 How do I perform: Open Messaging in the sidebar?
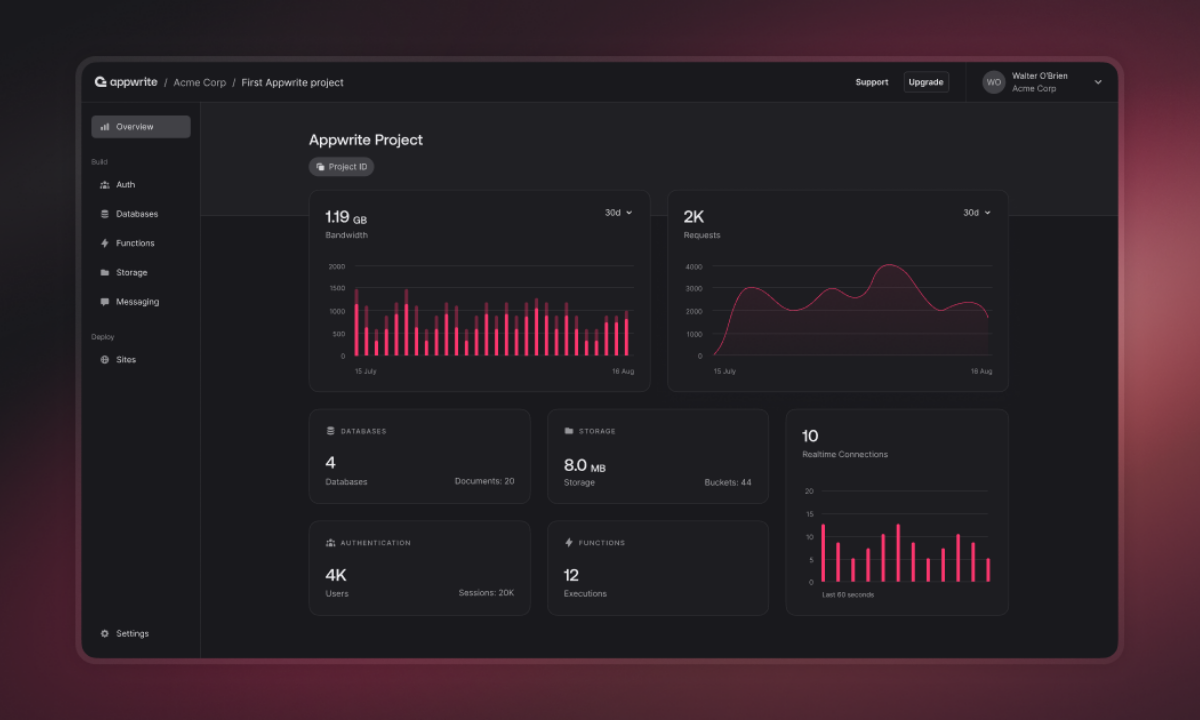(141, 301)
